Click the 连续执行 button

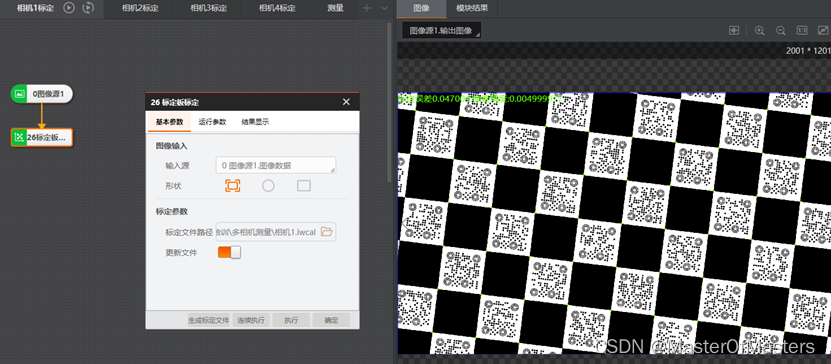pyautogui.click(x=251, y=320)
